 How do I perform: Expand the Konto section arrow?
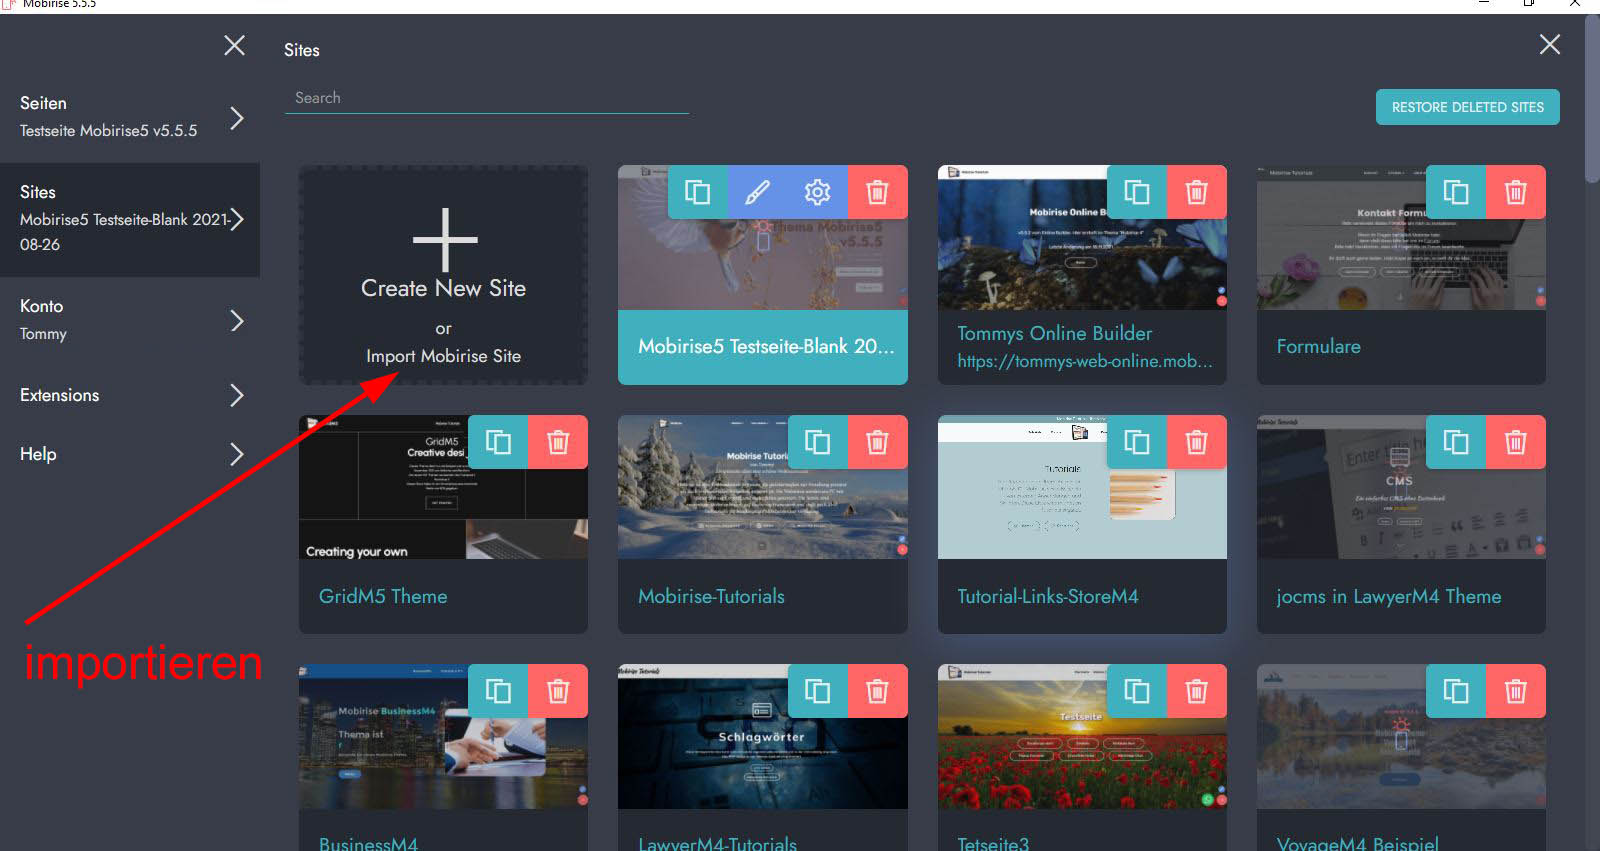237,320
